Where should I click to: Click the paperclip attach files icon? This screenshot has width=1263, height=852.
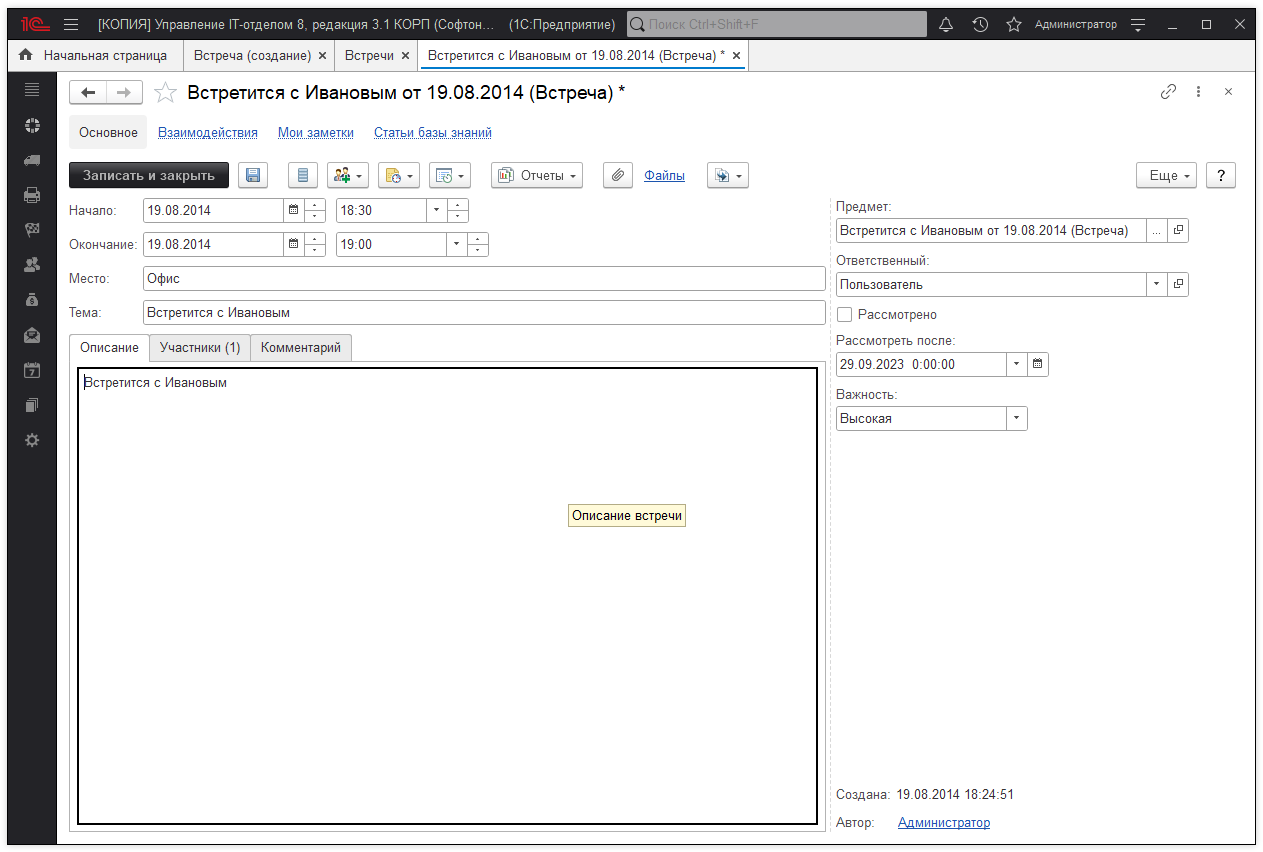click(618, 175)
